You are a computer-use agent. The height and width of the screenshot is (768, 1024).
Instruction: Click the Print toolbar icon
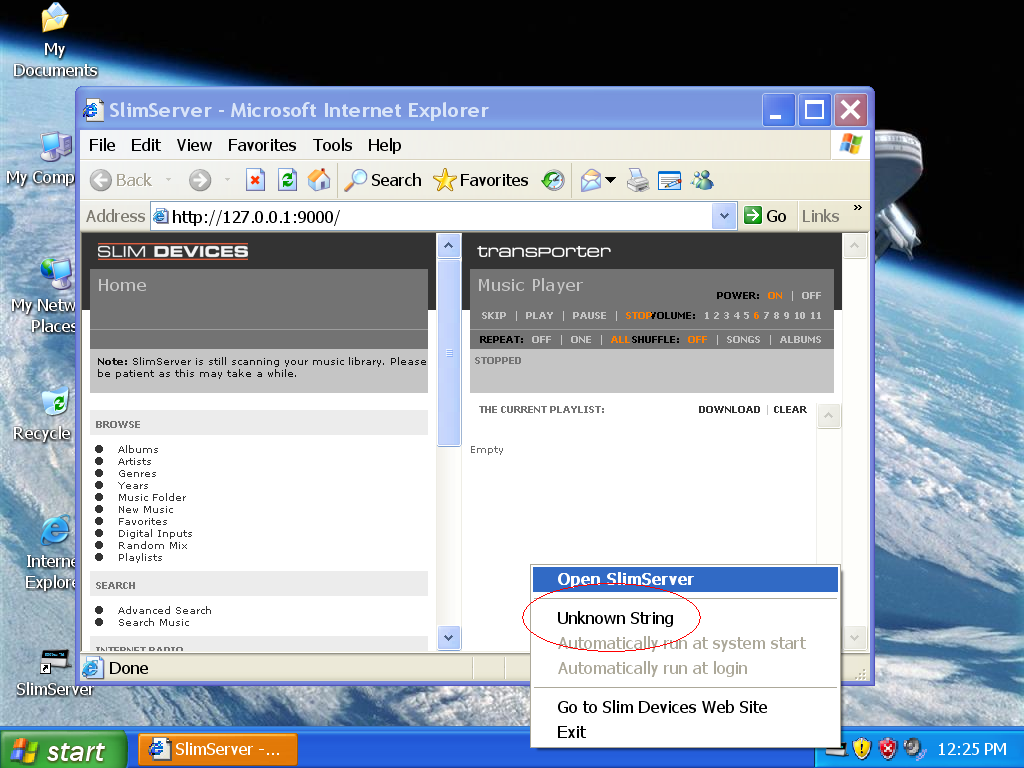[x=637, y=180]
